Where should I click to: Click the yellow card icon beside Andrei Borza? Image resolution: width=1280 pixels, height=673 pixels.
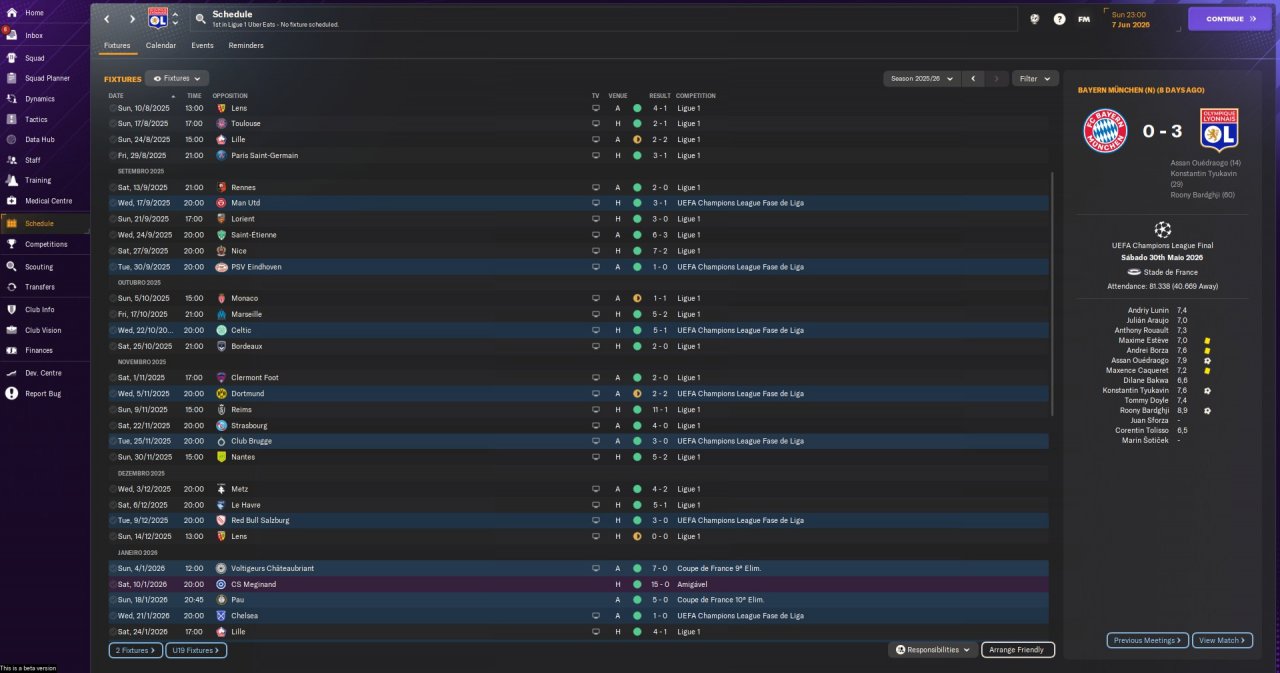pos(1207,351)
